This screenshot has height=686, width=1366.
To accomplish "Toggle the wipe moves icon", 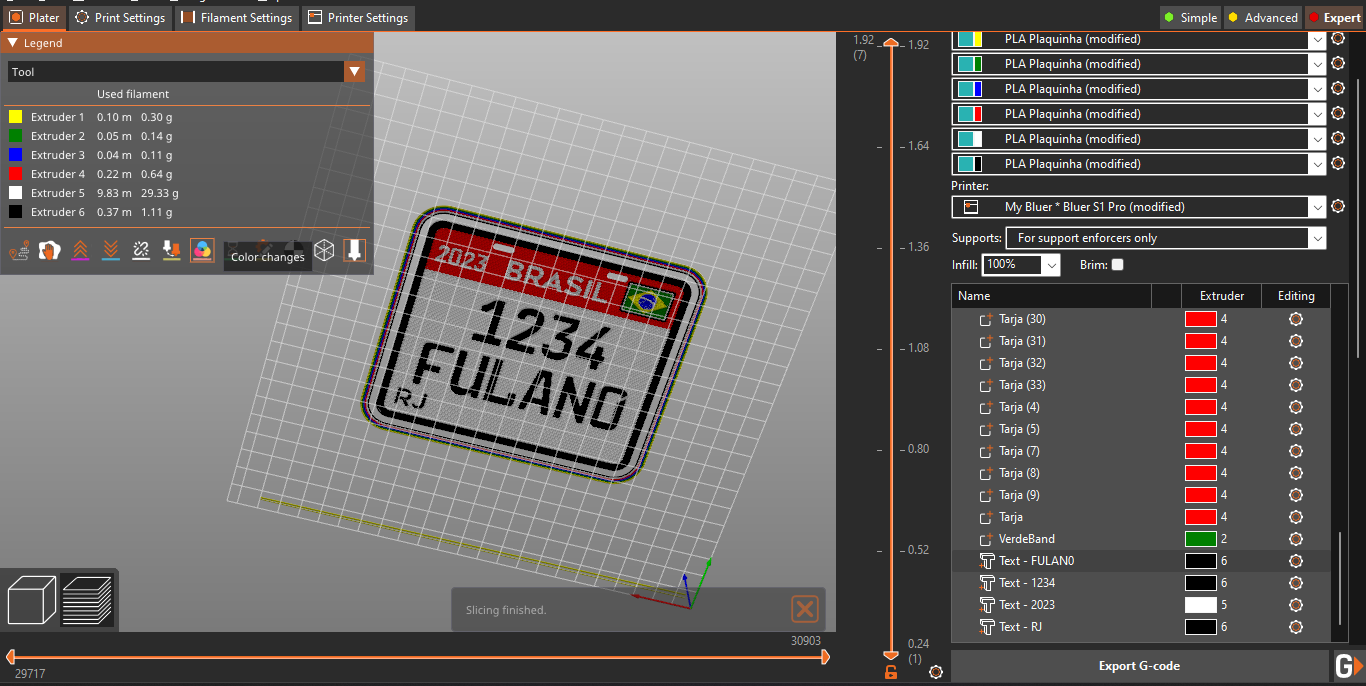I will (49, 250).
